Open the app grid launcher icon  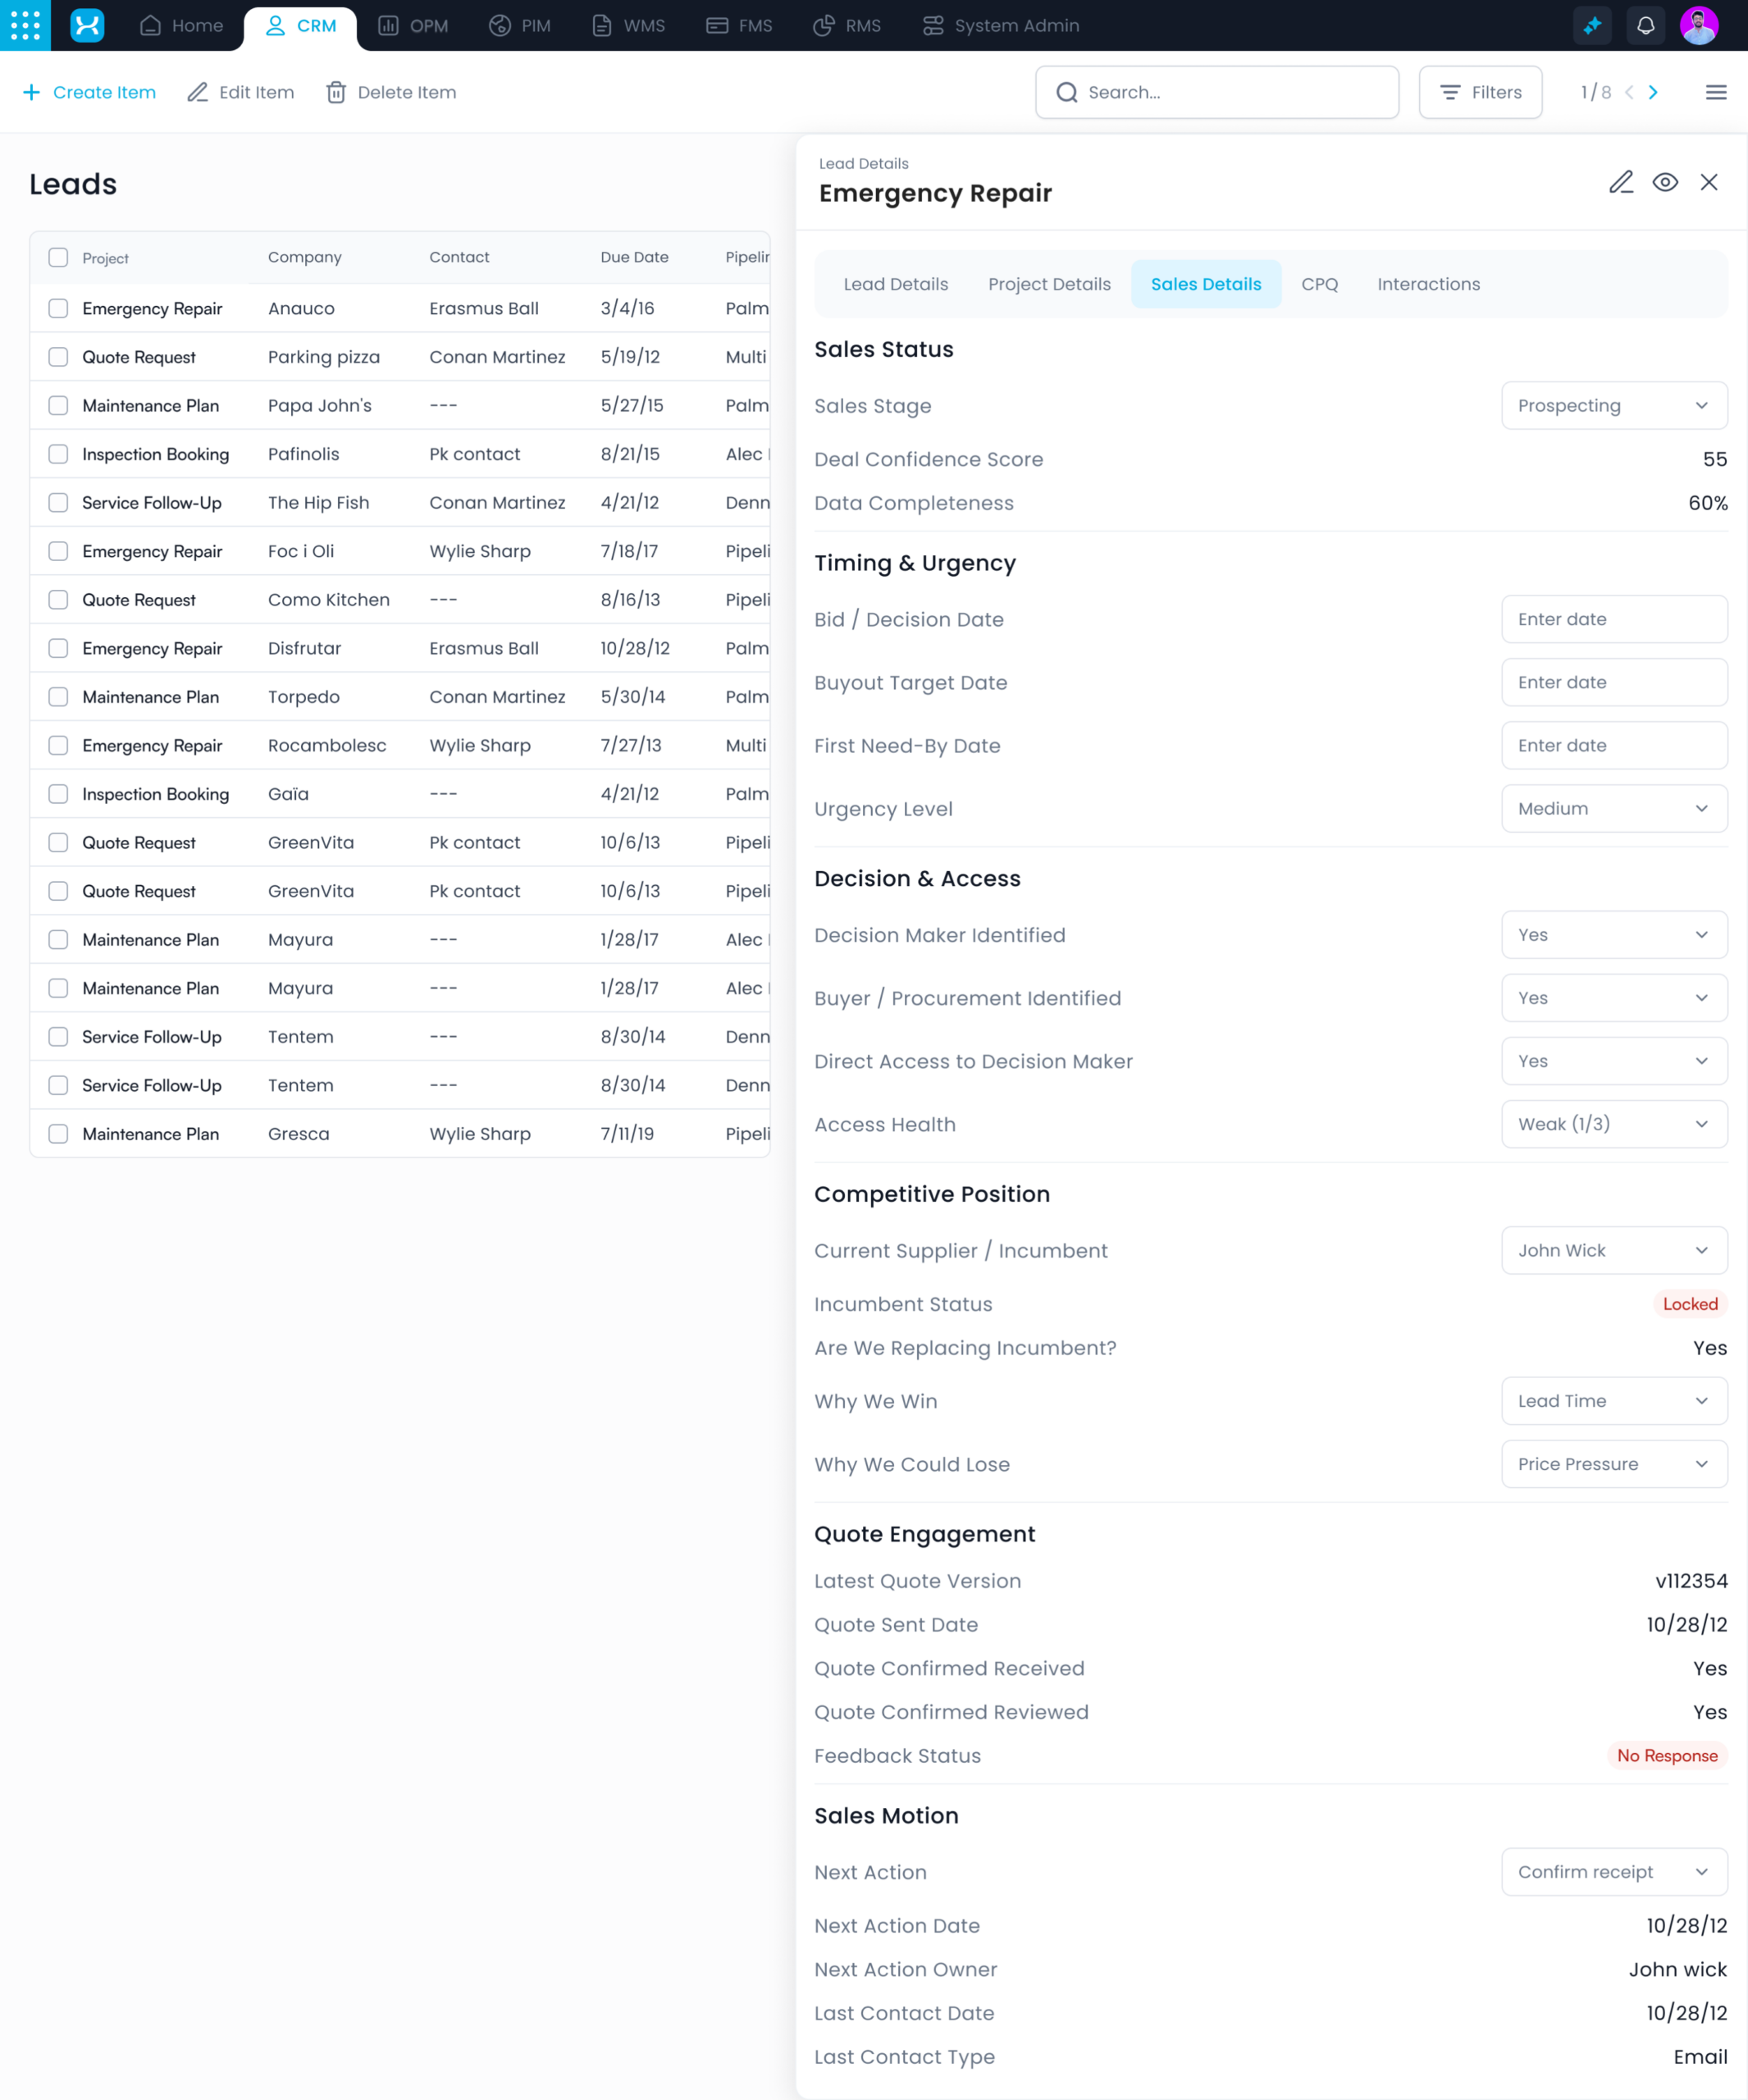point(25,25)
